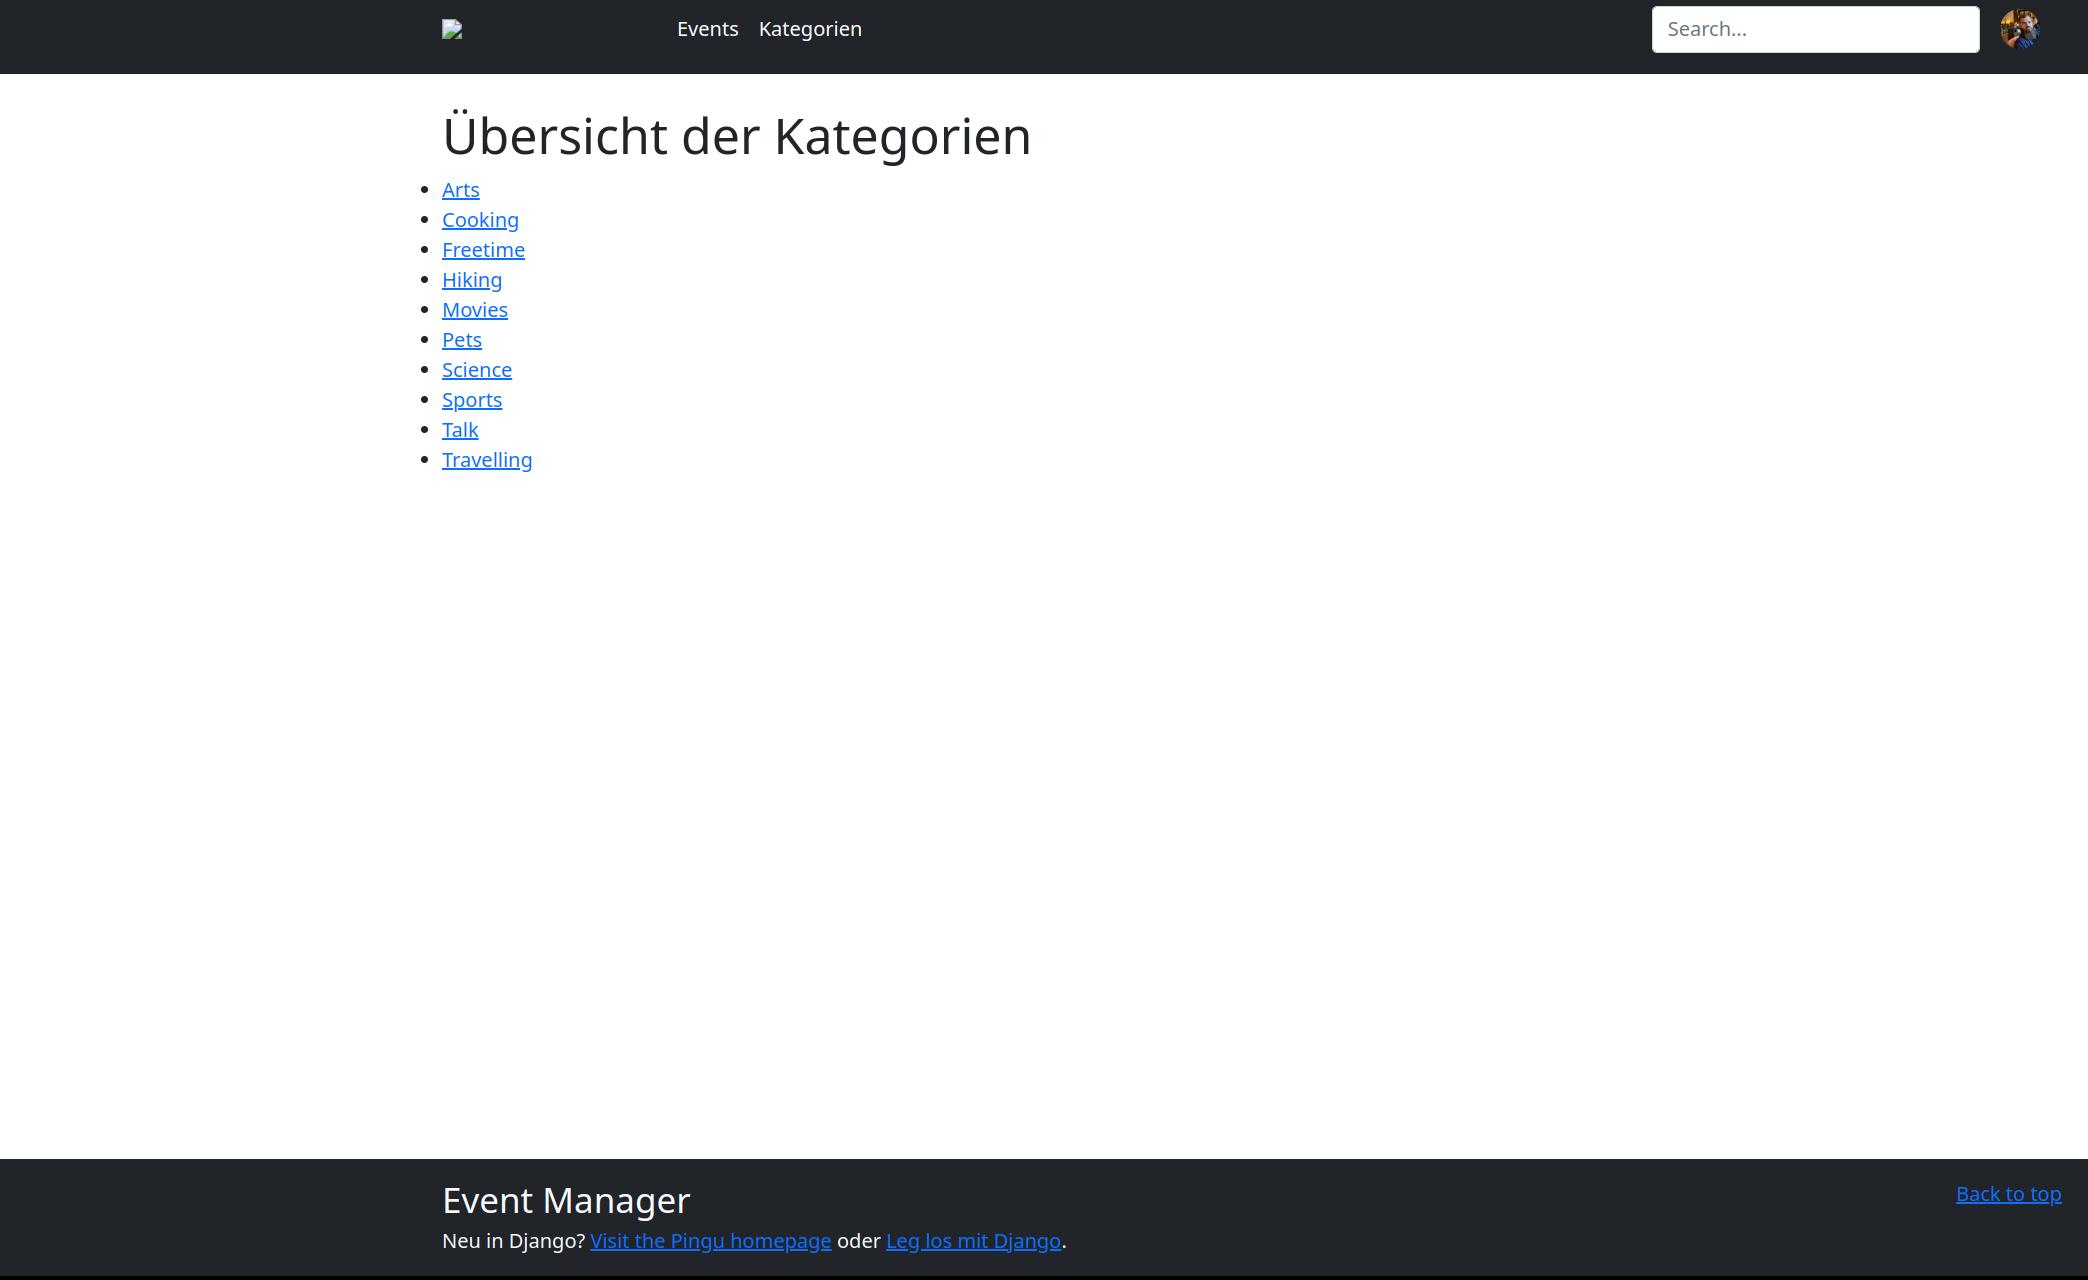Open the Sports category
The width and height of the screenshot is (2088, 1280).
[472, 400]
